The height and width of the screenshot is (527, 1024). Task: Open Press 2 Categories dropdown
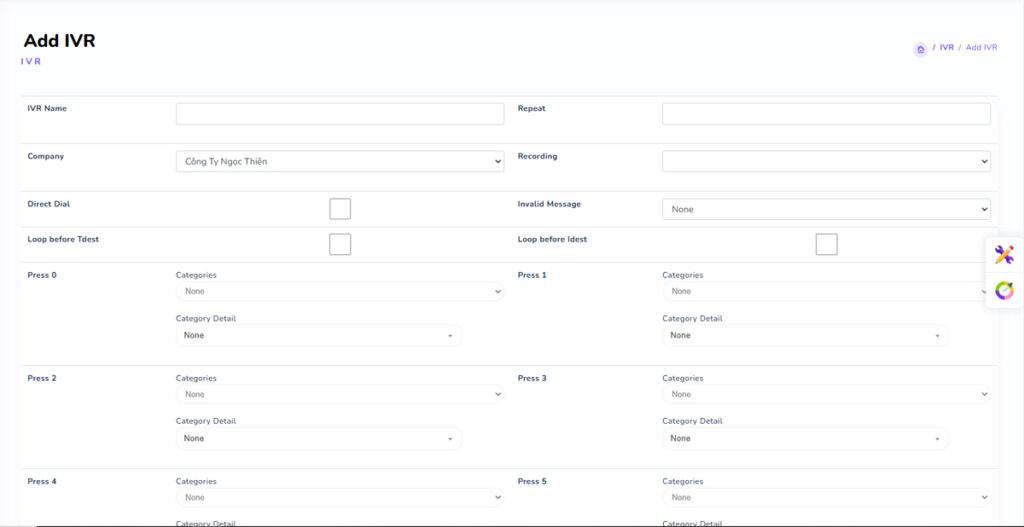tap(340, 394)
